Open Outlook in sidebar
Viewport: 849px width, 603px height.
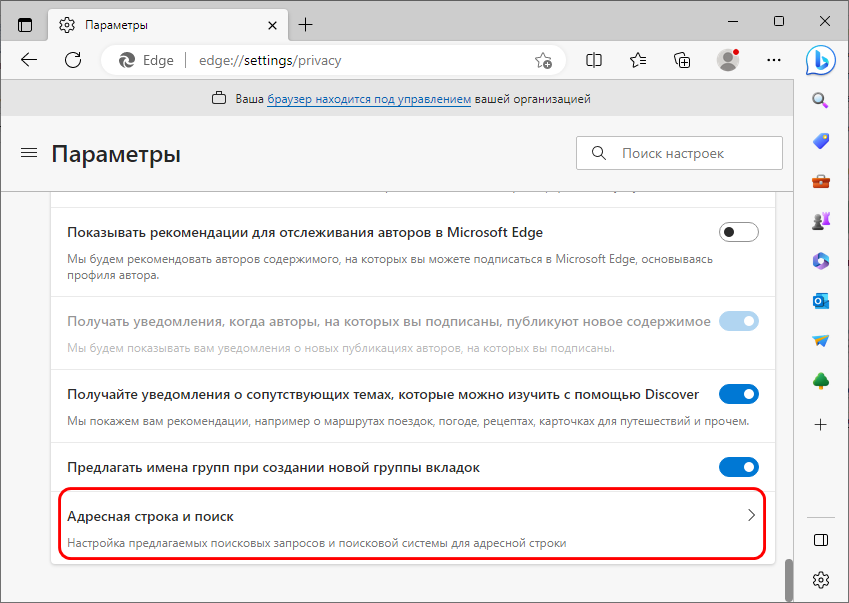click(x=820, y=301)
